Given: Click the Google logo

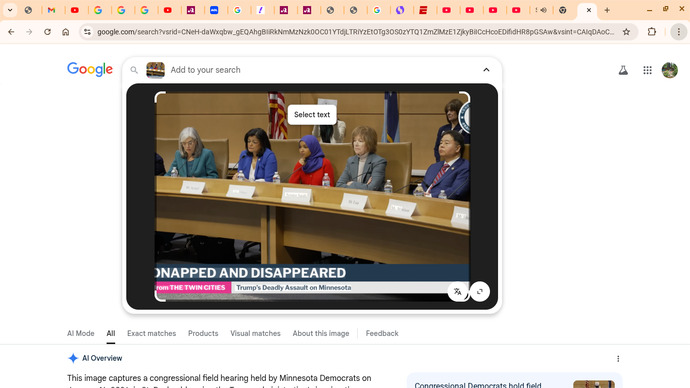Looking at the screenshot, I should pos(90,69).
